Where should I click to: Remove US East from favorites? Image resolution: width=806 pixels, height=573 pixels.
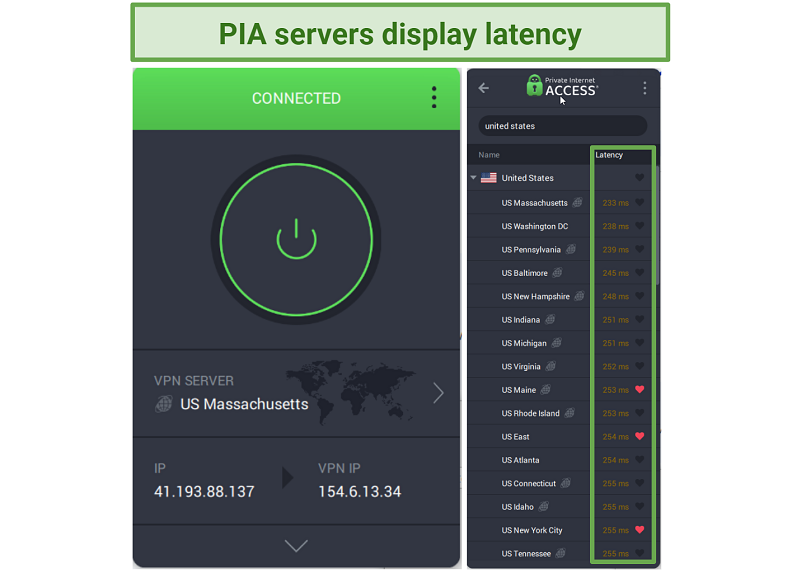click(x=639, y=436)
